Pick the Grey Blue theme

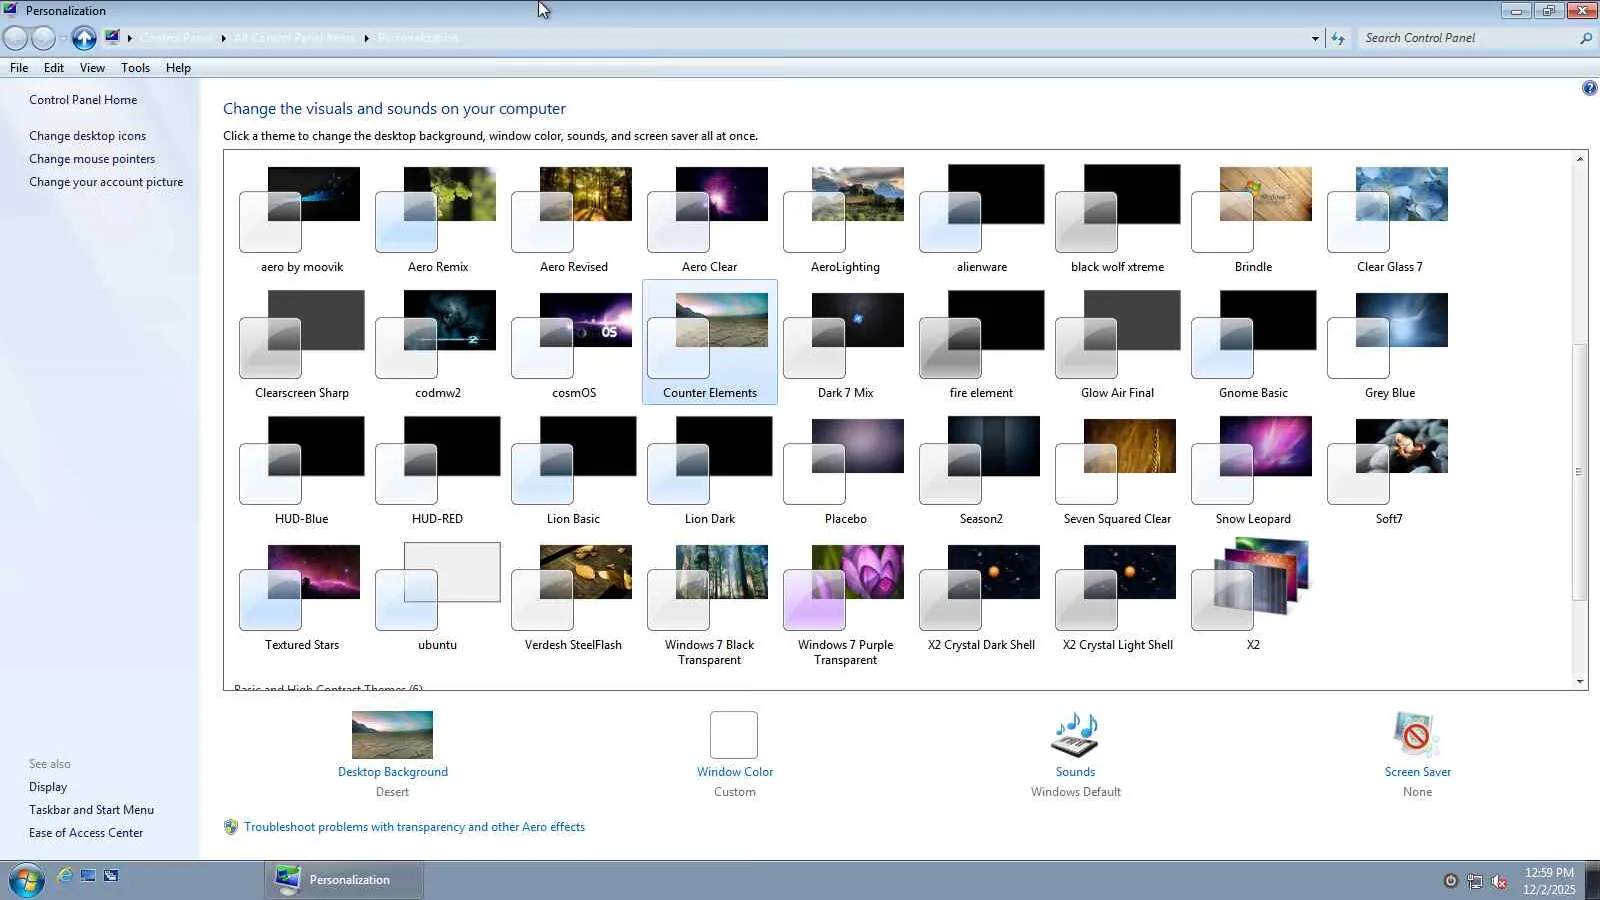[x=1390, y=344]
